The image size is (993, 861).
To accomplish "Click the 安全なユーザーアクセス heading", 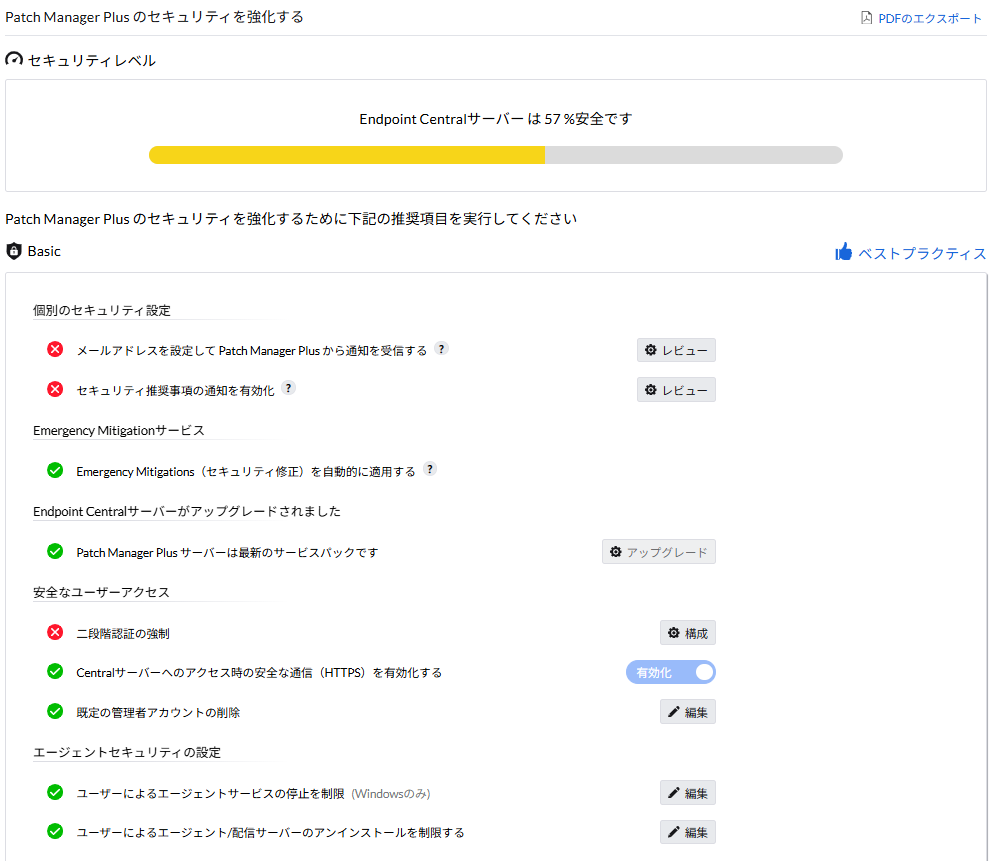I will coord(101,593).
